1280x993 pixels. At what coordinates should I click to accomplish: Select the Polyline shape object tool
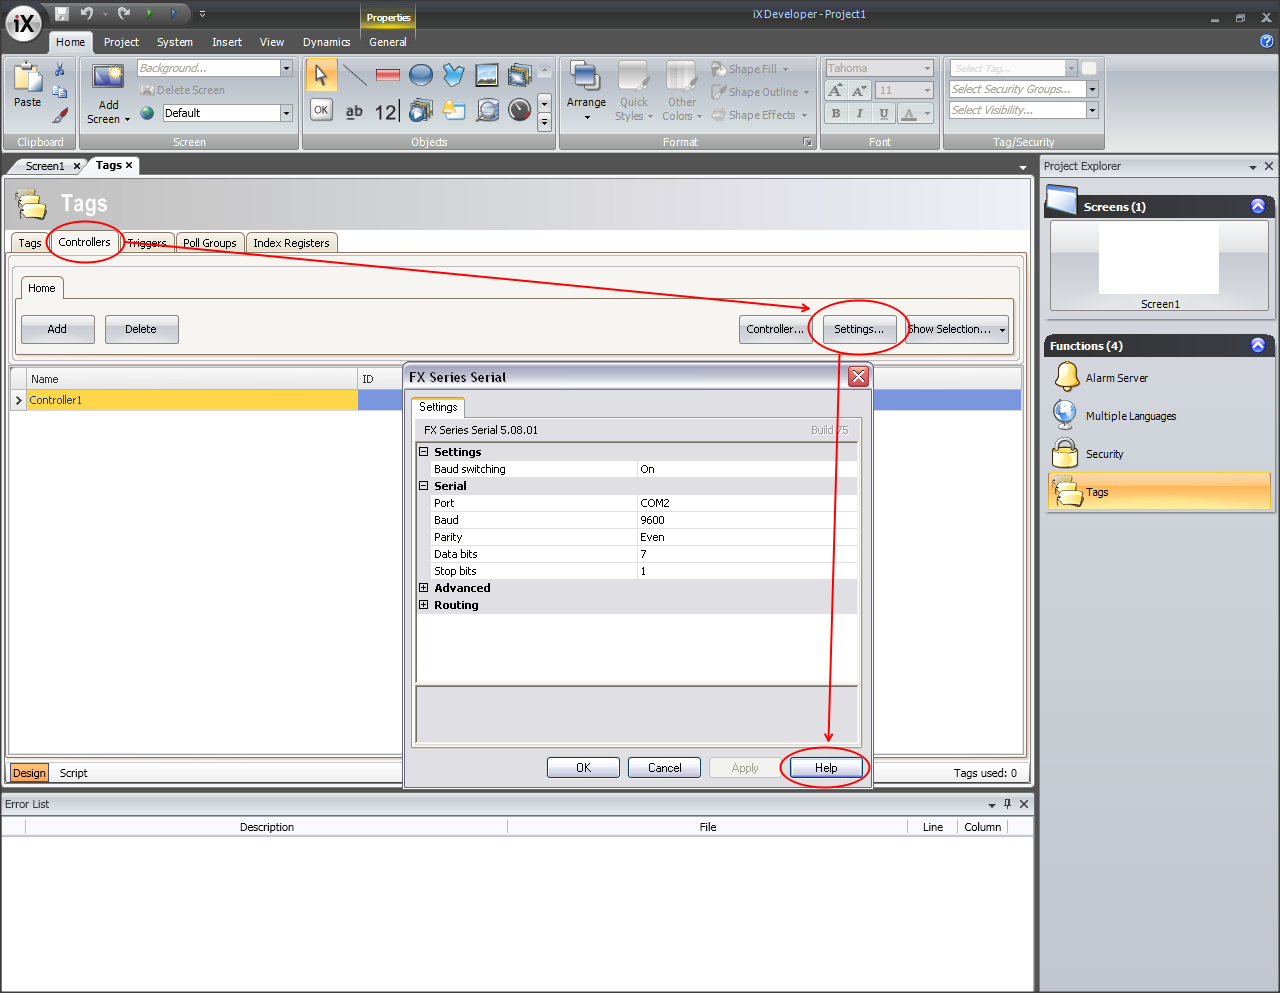454,75
